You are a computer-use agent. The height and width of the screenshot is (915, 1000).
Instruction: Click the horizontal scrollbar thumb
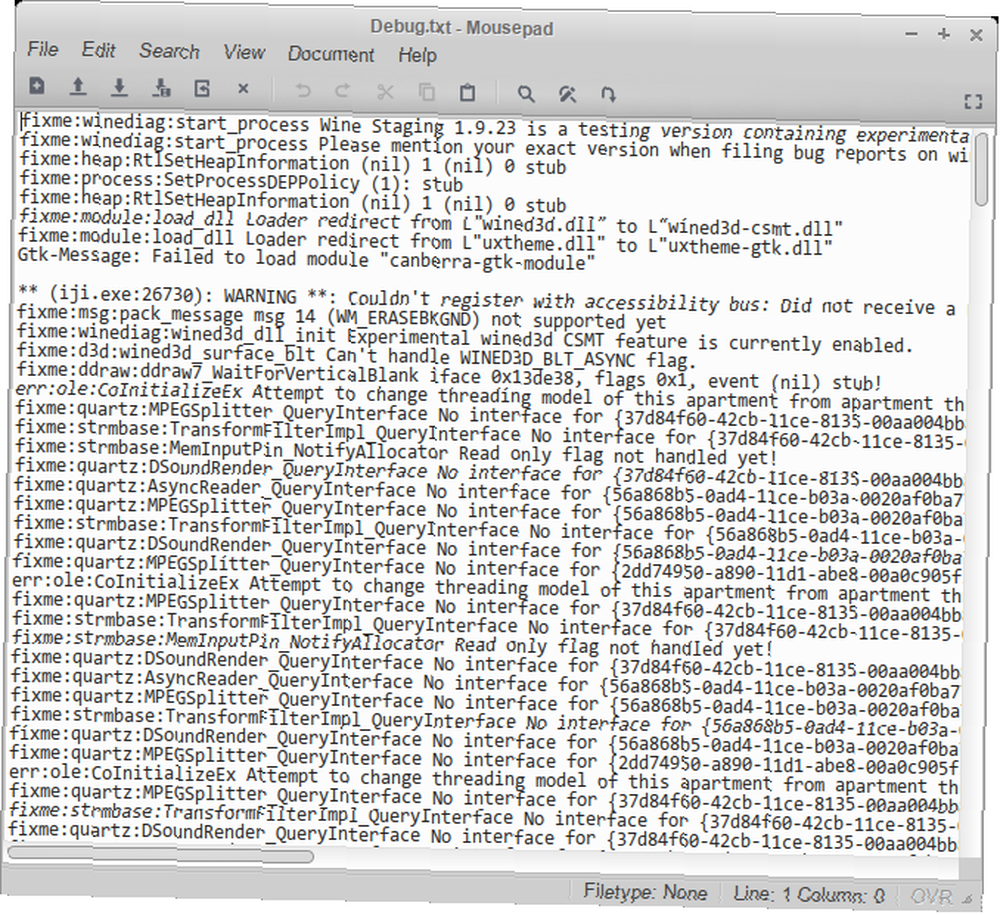point(161,855)
